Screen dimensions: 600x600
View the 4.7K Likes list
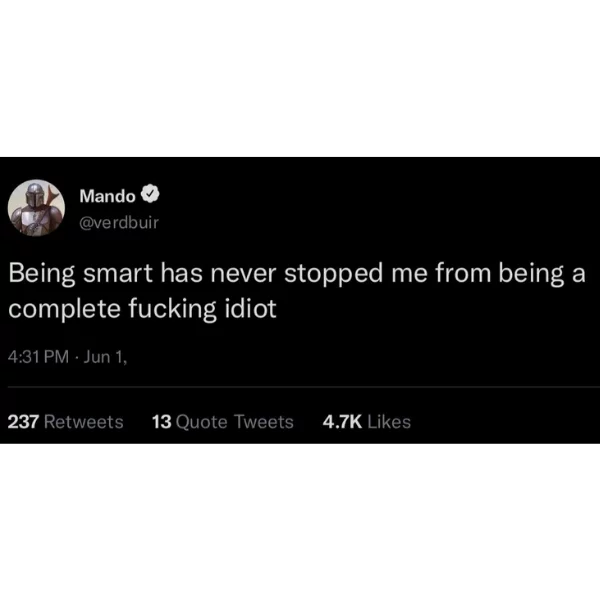point(367,422)
